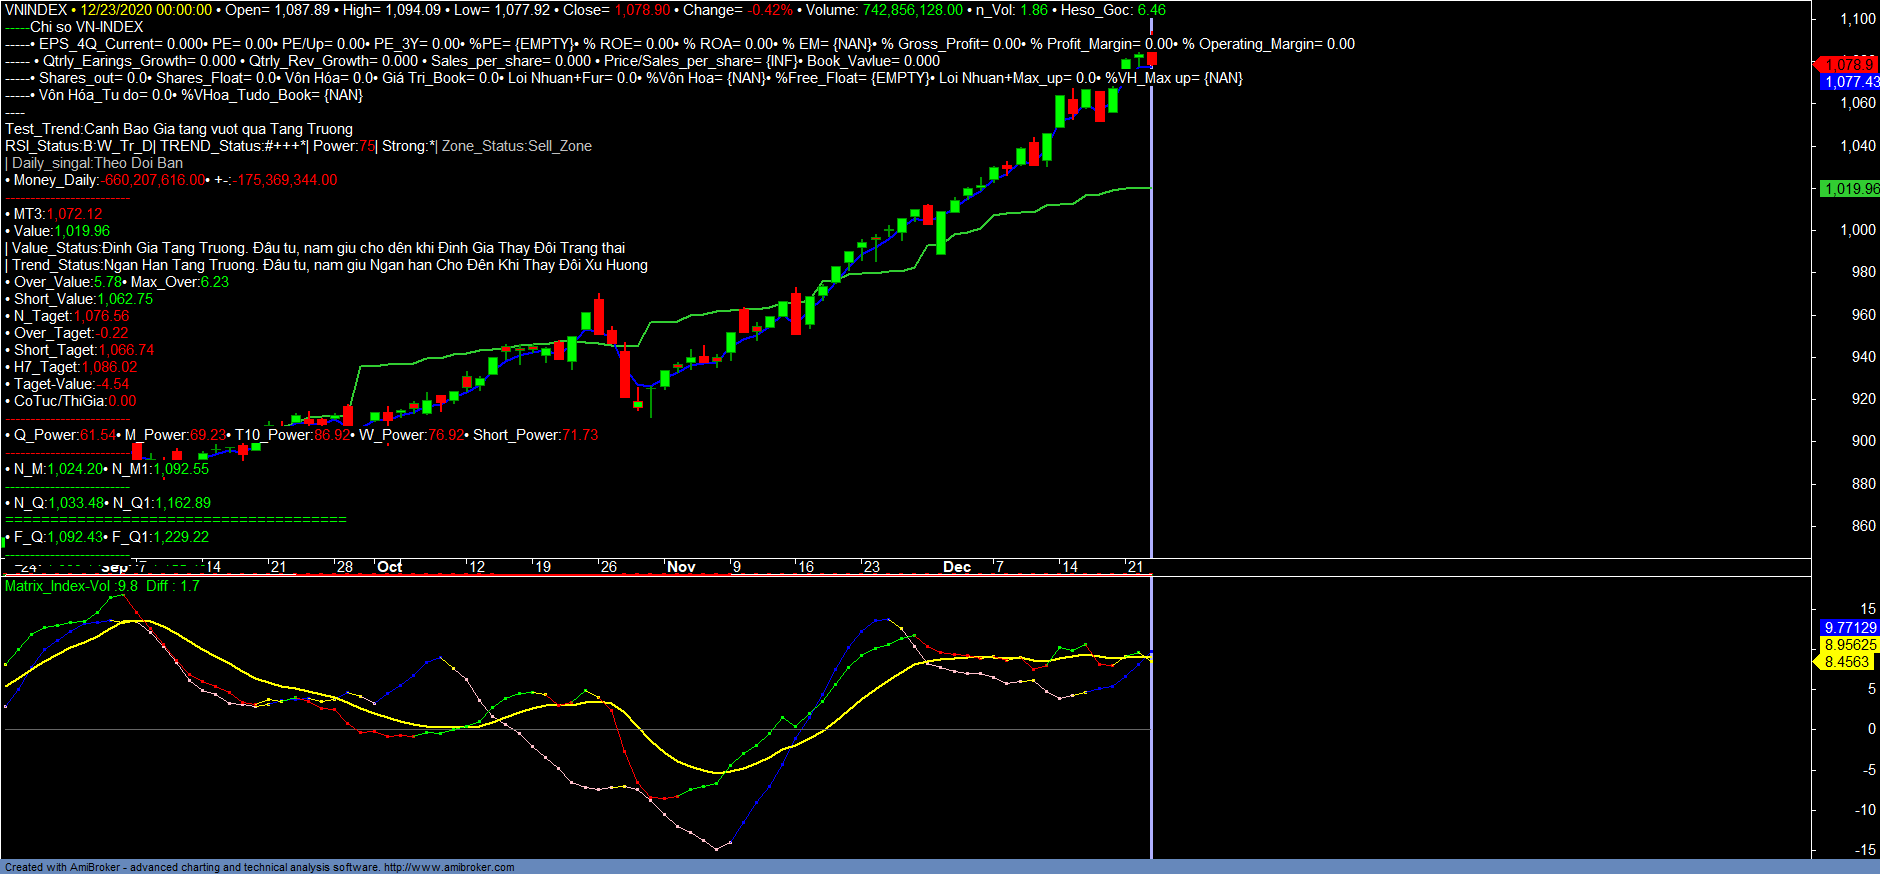Click the red 1,078.9 price tag

coord(1848,65)
